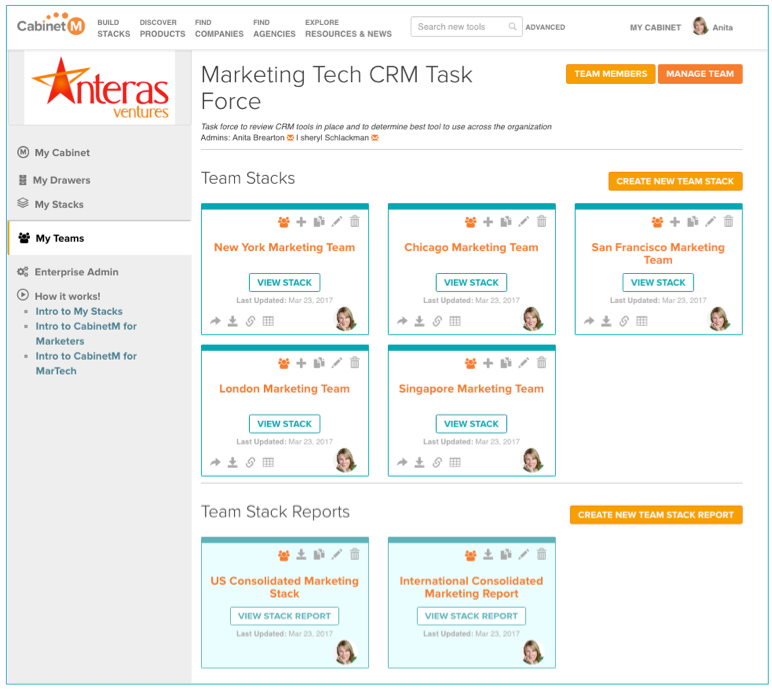Image resolution: width=772 pixels, height=689 pixels.
Task: Click plus icon on New York Marketing Team card
Action: tap(301, 222)
